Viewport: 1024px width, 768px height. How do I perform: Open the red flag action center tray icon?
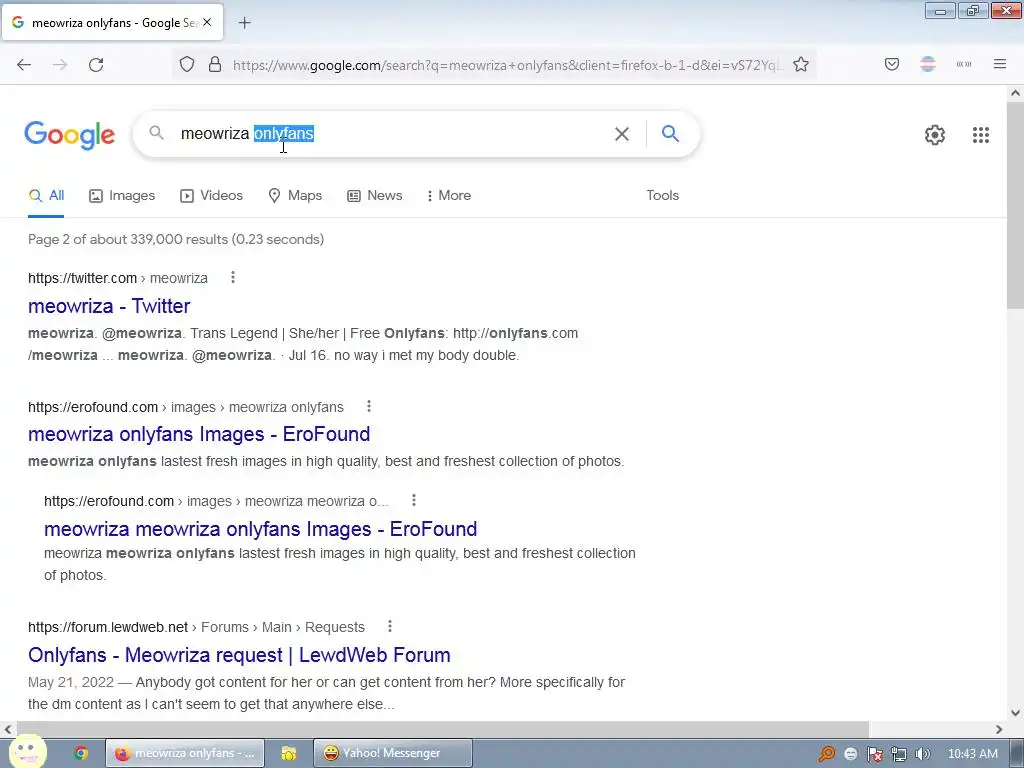[x=875, y=754]
